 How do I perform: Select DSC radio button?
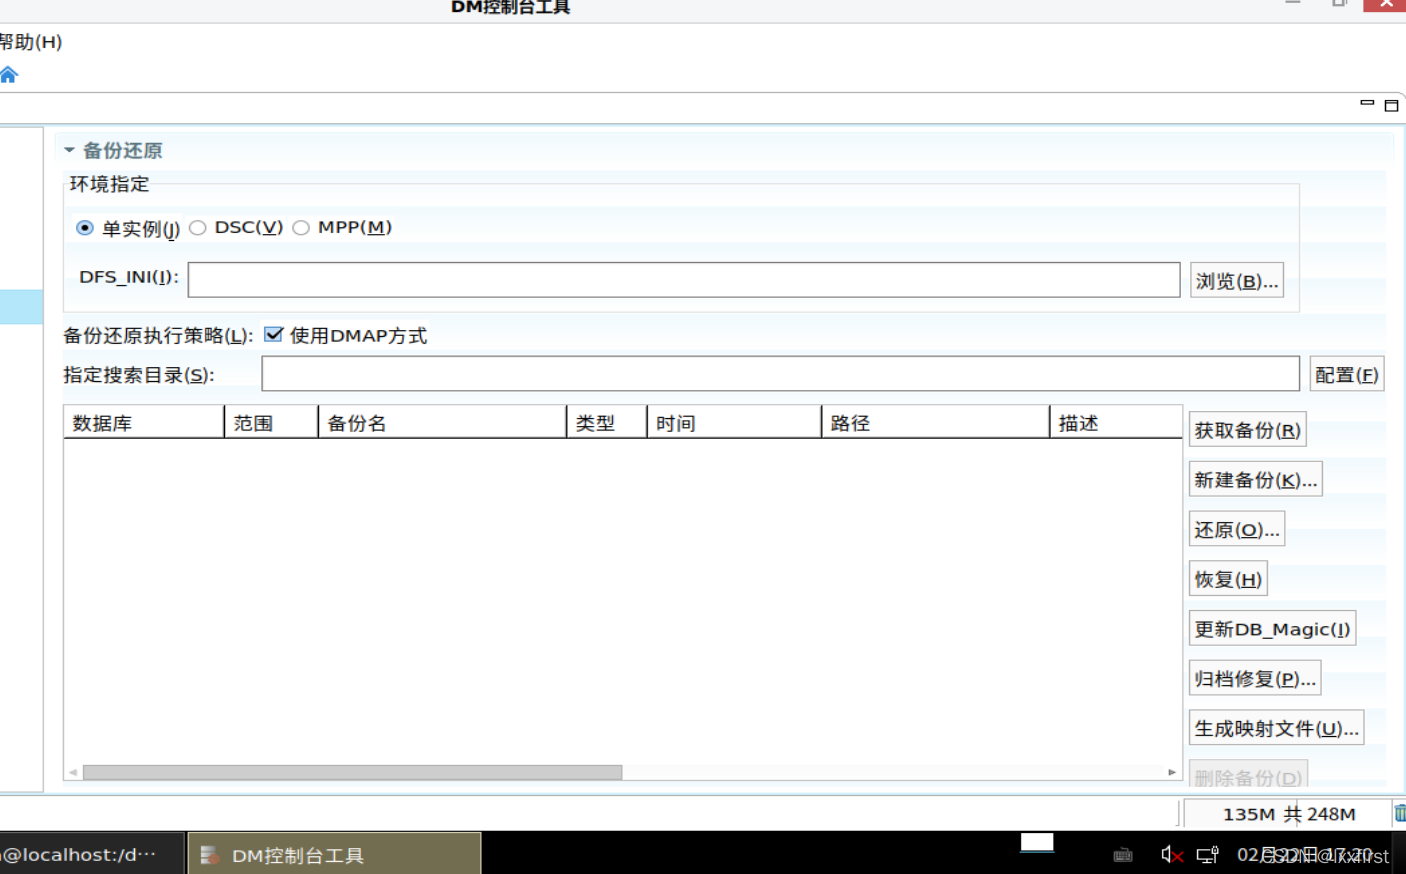pyautogui.click(x=198, y=228)
